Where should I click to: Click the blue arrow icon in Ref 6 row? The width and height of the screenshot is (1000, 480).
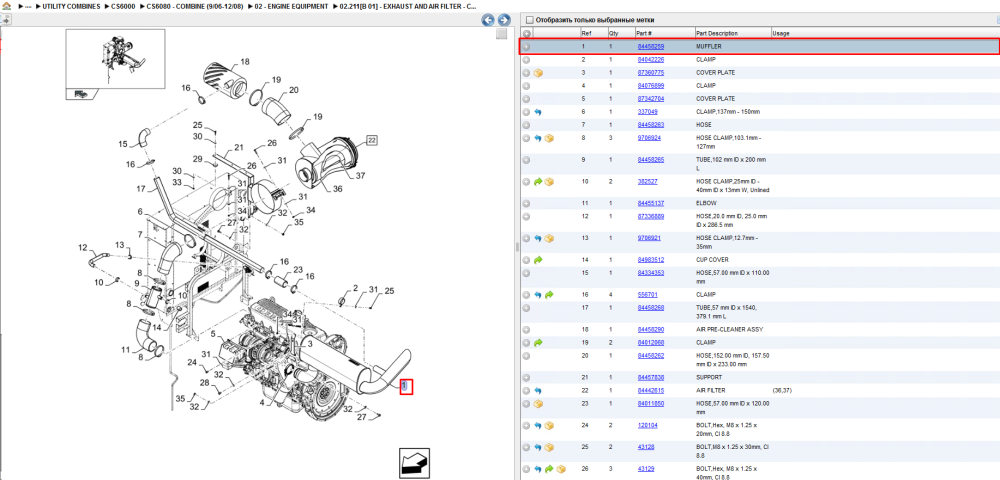coord(538,112)
